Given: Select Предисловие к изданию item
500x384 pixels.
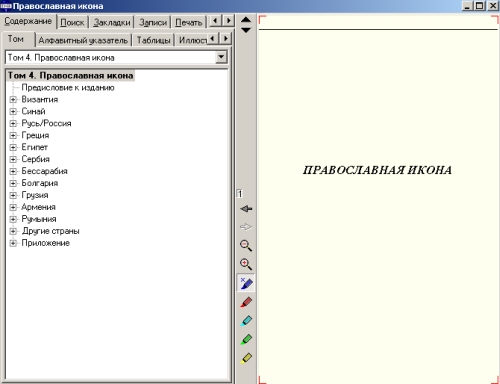Looking at the screenshot, I should point(68,88).
